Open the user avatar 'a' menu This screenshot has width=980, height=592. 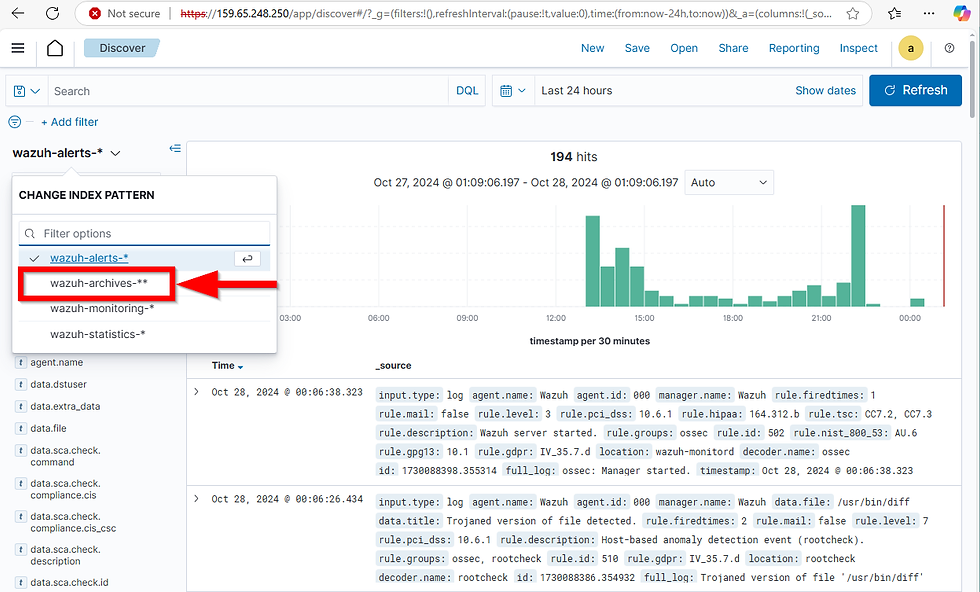[x=911, y=48]
